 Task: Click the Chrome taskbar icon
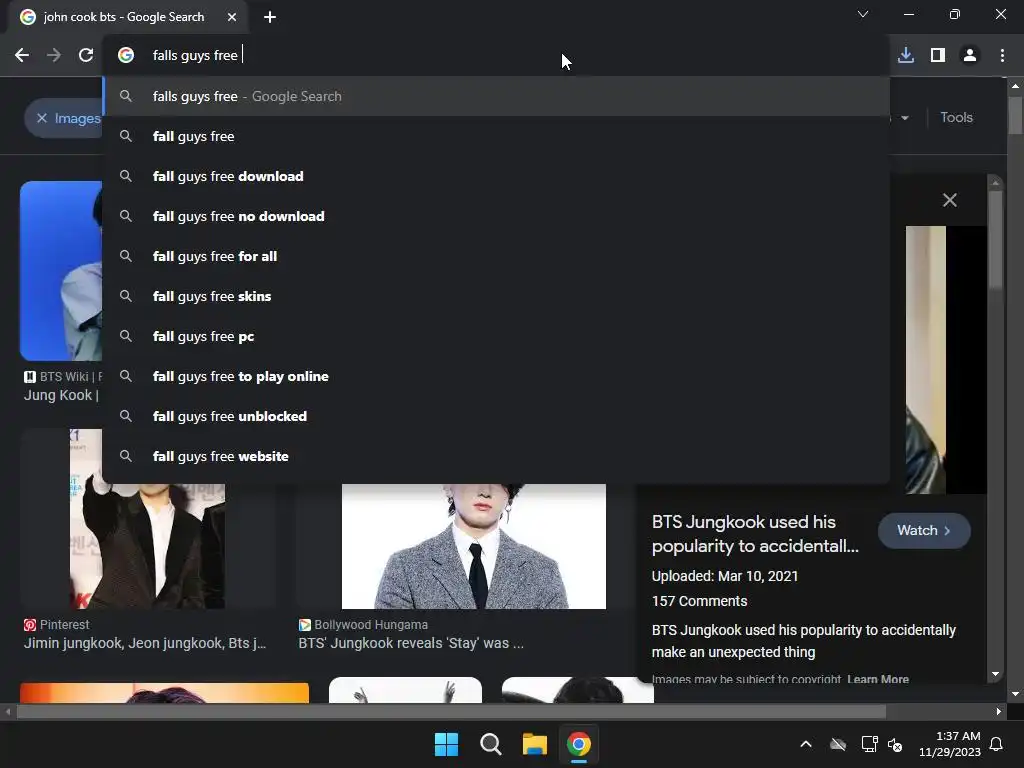point(579,744)
